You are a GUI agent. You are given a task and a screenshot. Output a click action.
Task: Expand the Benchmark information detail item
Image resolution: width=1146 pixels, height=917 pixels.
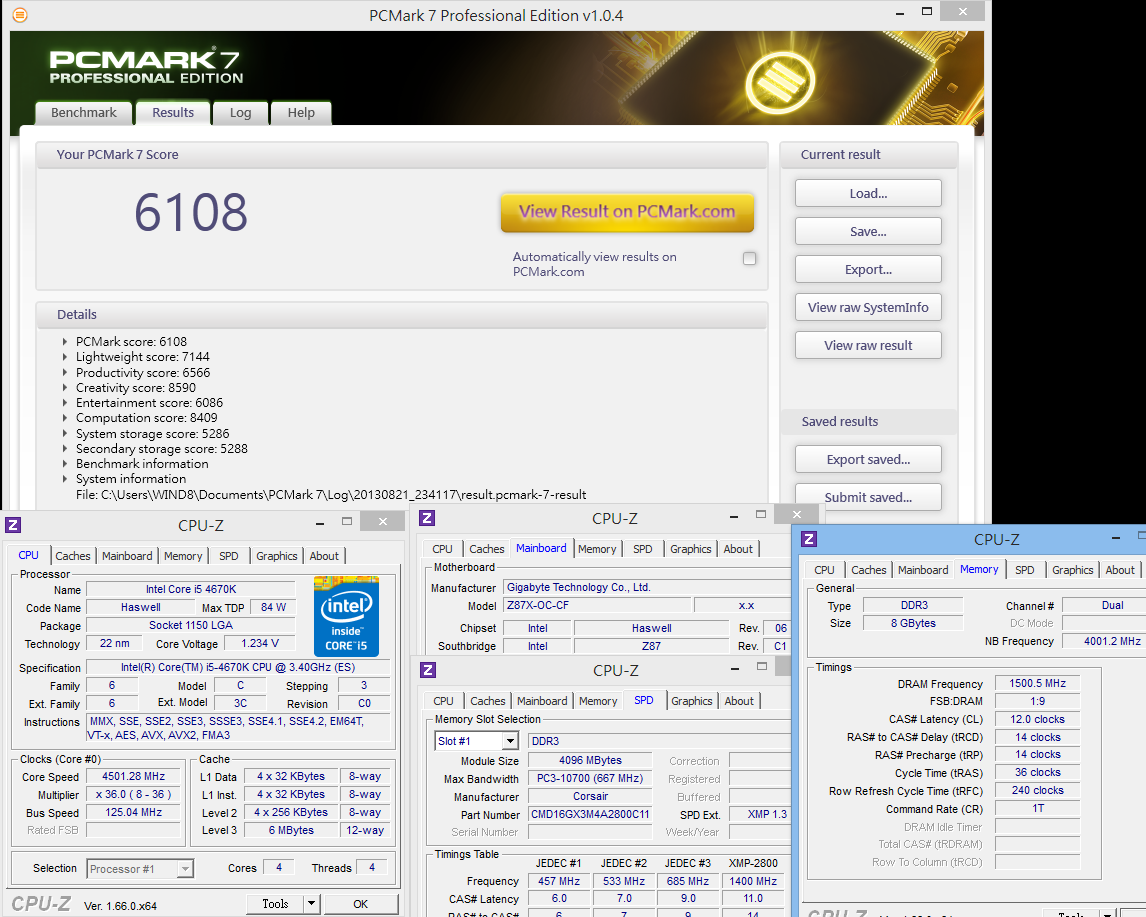(x=66, y=464)
